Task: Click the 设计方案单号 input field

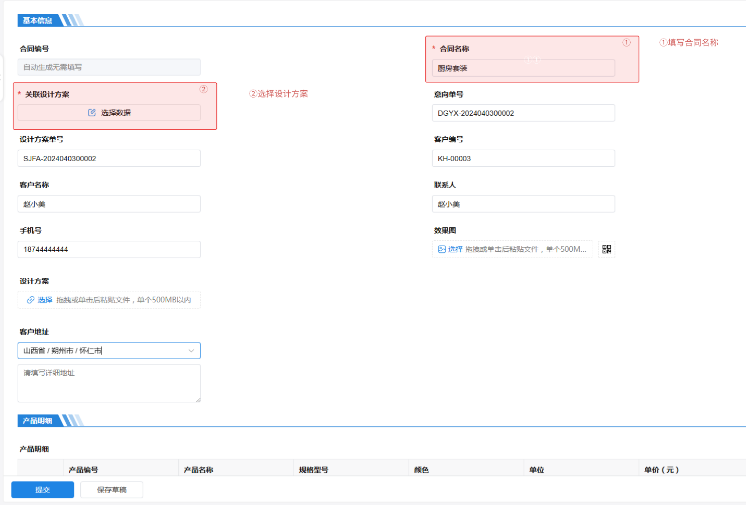Action: coord(109,158)
